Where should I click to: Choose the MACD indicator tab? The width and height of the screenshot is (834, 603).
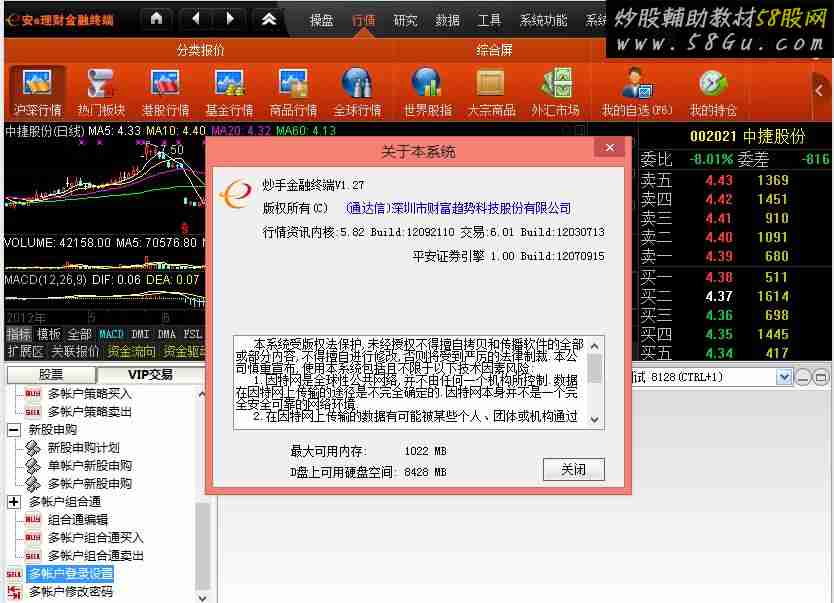pos(111,334)
